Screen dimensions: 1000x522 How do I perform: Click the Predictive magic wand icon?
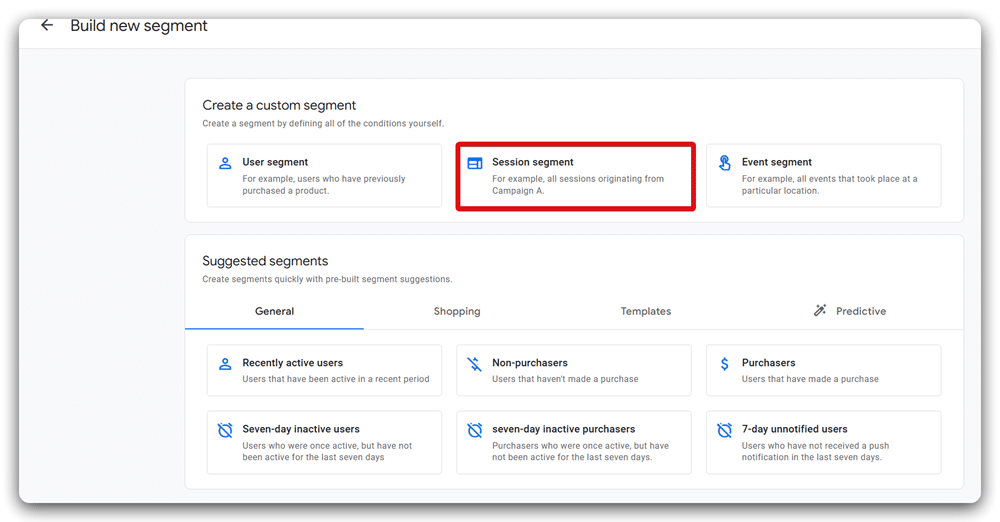(820, 310)
